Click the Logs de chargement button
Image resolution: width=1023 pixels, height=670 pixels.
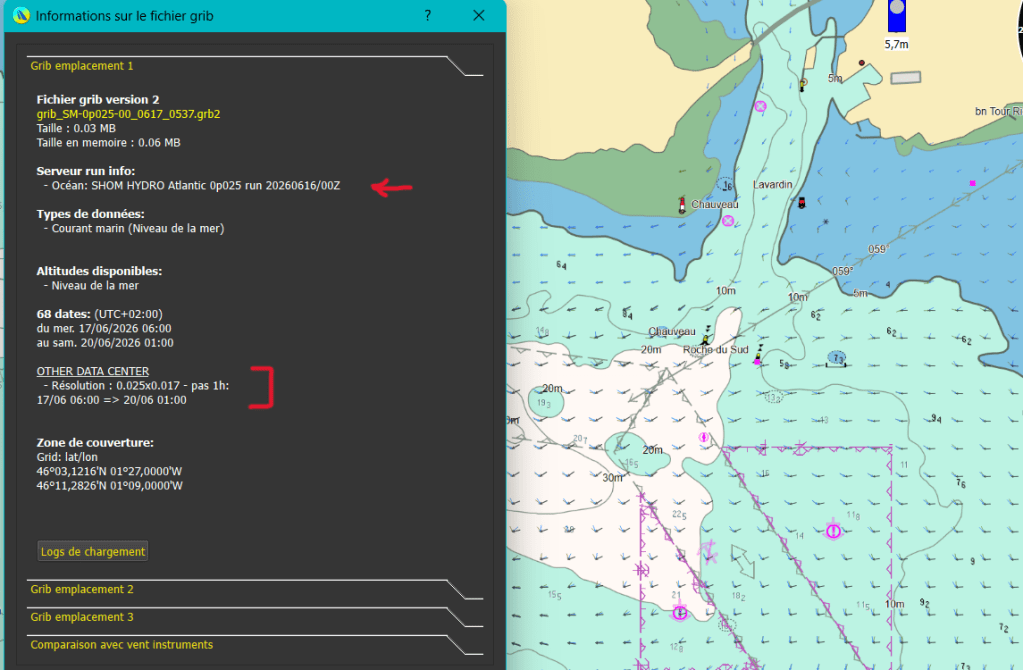(x=93, y=551)
